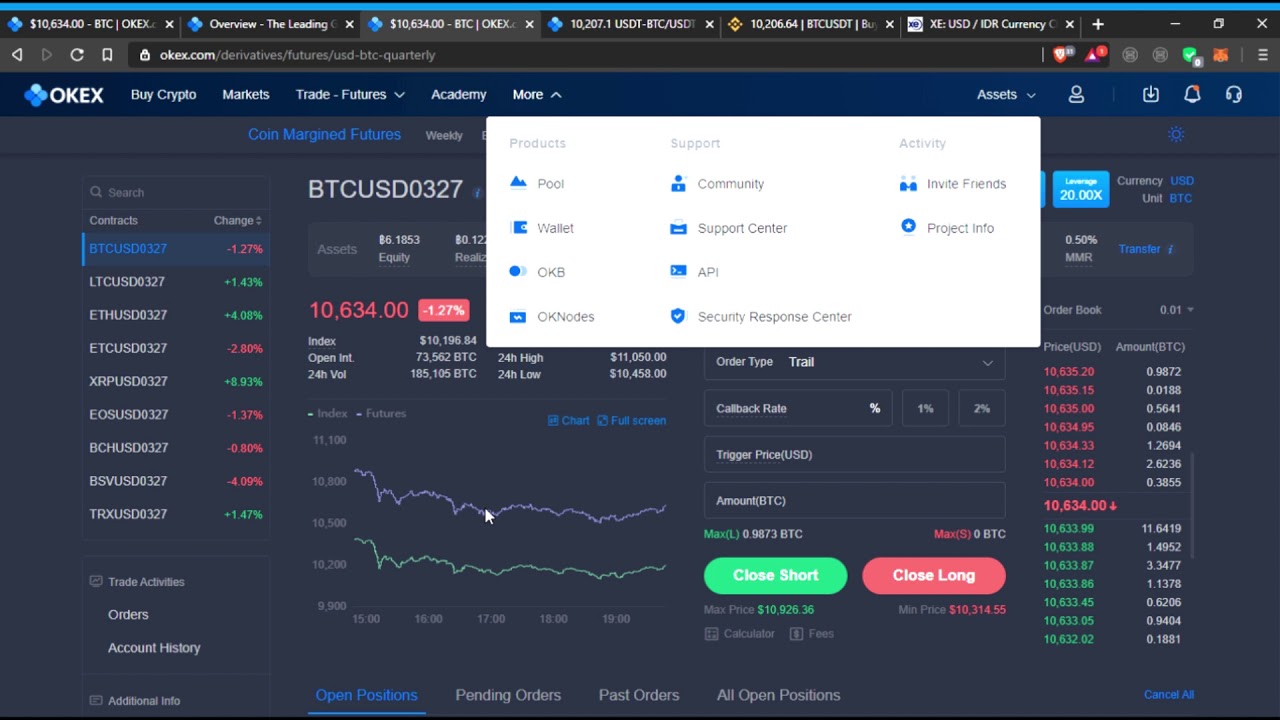Reload the browser page
The width and height of the screenshot is (1280, 720).
[77, 55]
